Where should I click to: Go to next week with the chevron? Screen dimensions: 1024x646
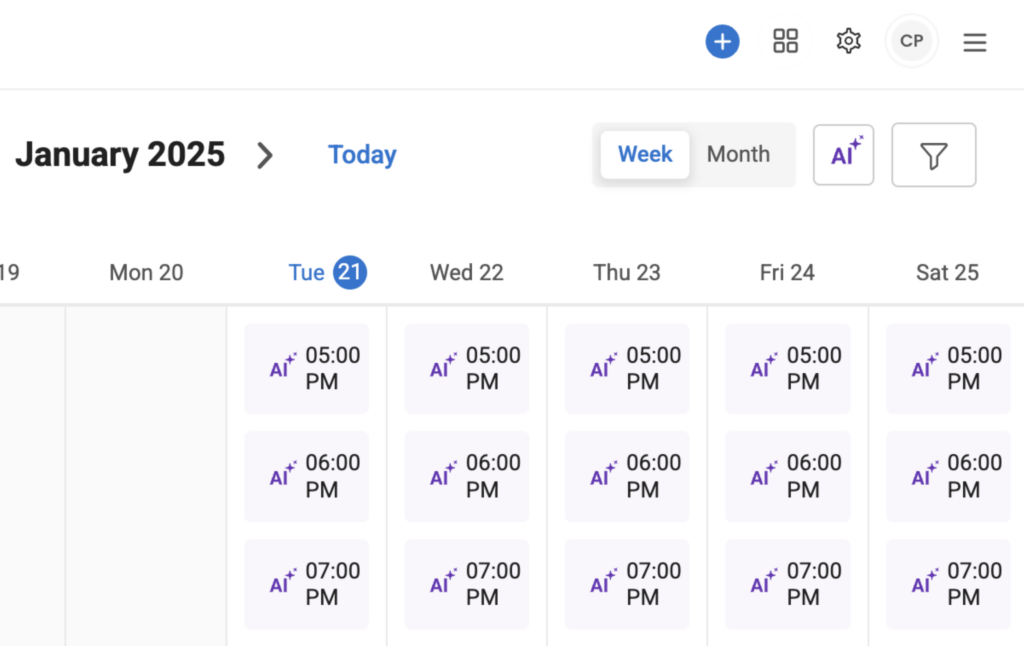point(264,155)
